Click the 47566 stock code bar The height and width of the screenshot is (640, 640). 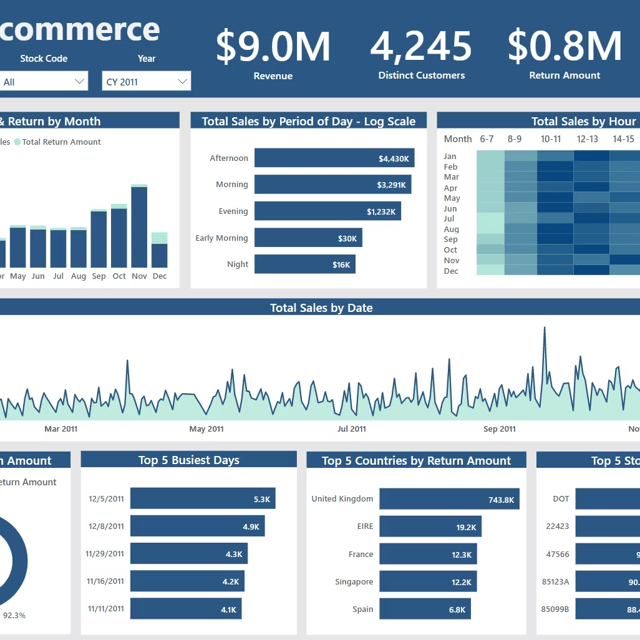click(x=607, y=554)
